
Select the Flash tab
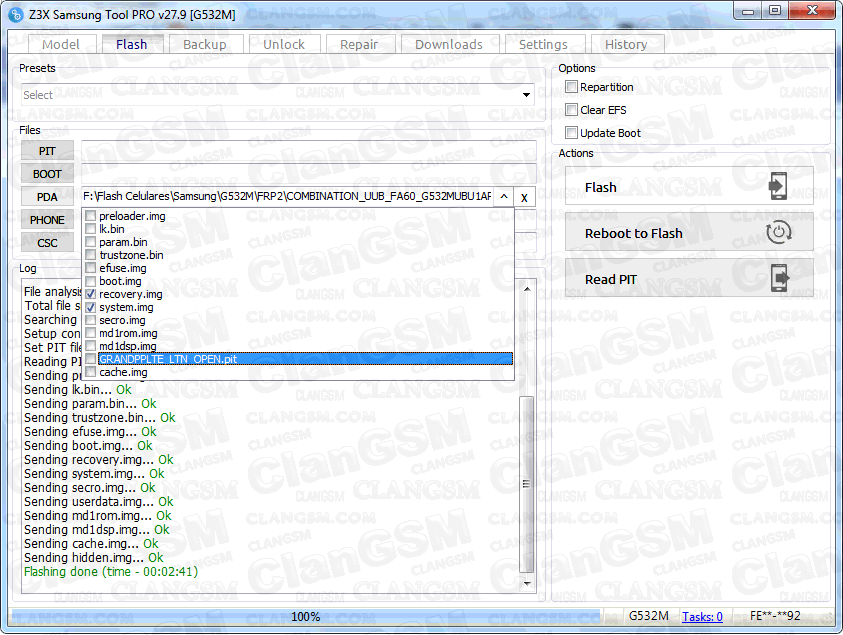[x=132, y=44]
